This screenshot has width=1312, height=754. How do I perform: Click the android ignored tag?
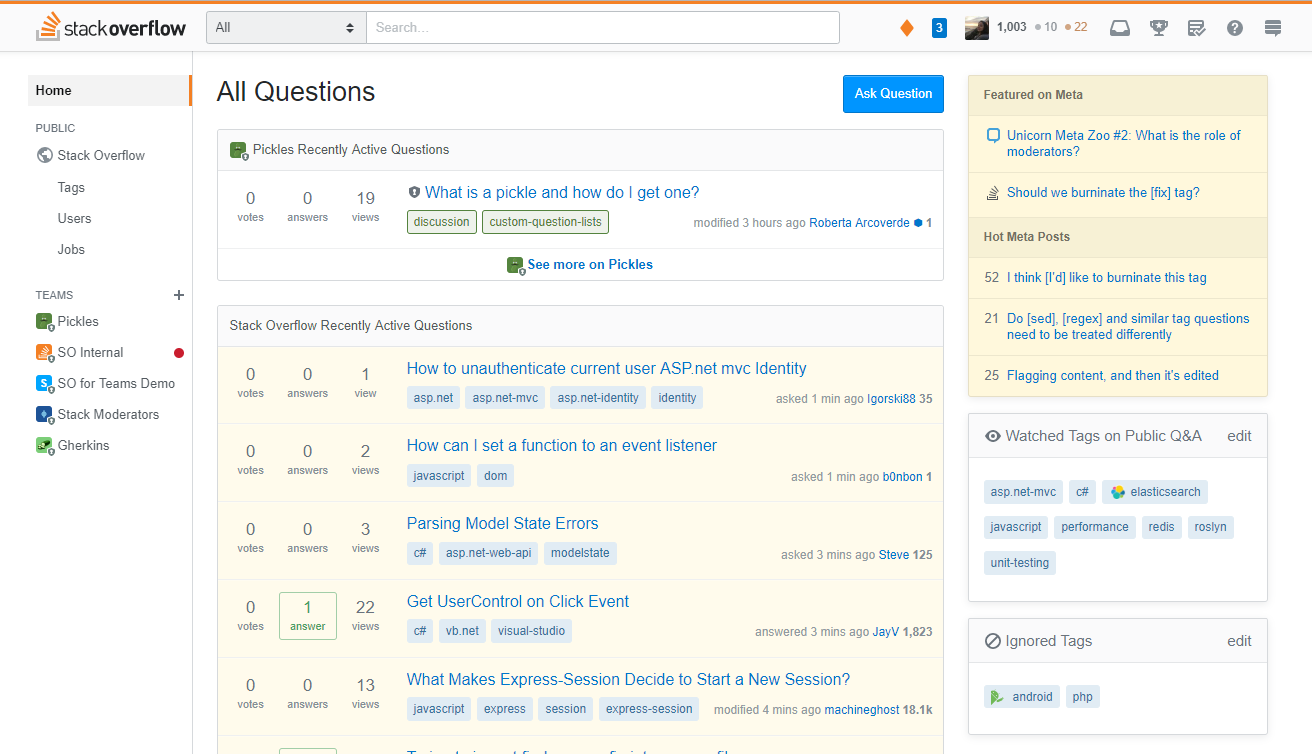(1022, 697)
